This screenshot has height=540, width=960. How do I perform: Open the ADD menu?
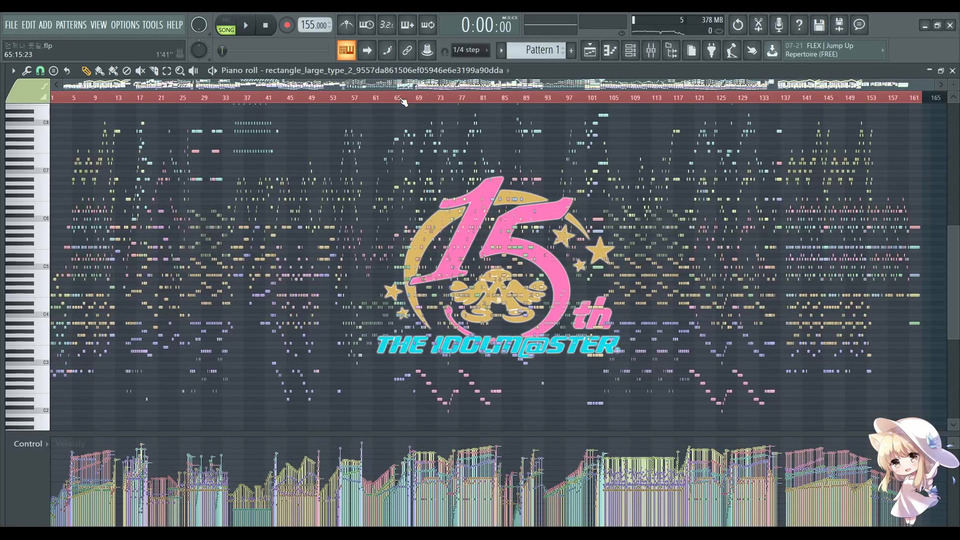[45, 25]
